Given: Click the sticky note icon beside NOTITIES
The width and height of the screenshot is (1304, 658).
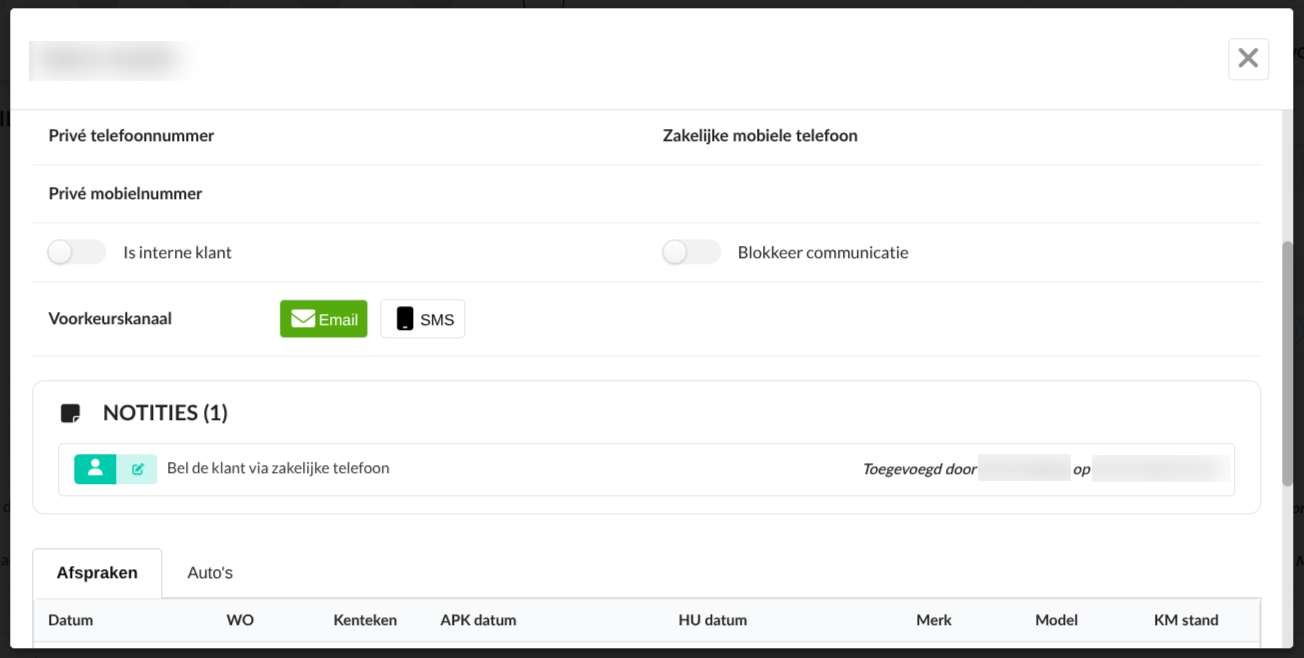Looking at the screenshot, I should tap(70, 413).
